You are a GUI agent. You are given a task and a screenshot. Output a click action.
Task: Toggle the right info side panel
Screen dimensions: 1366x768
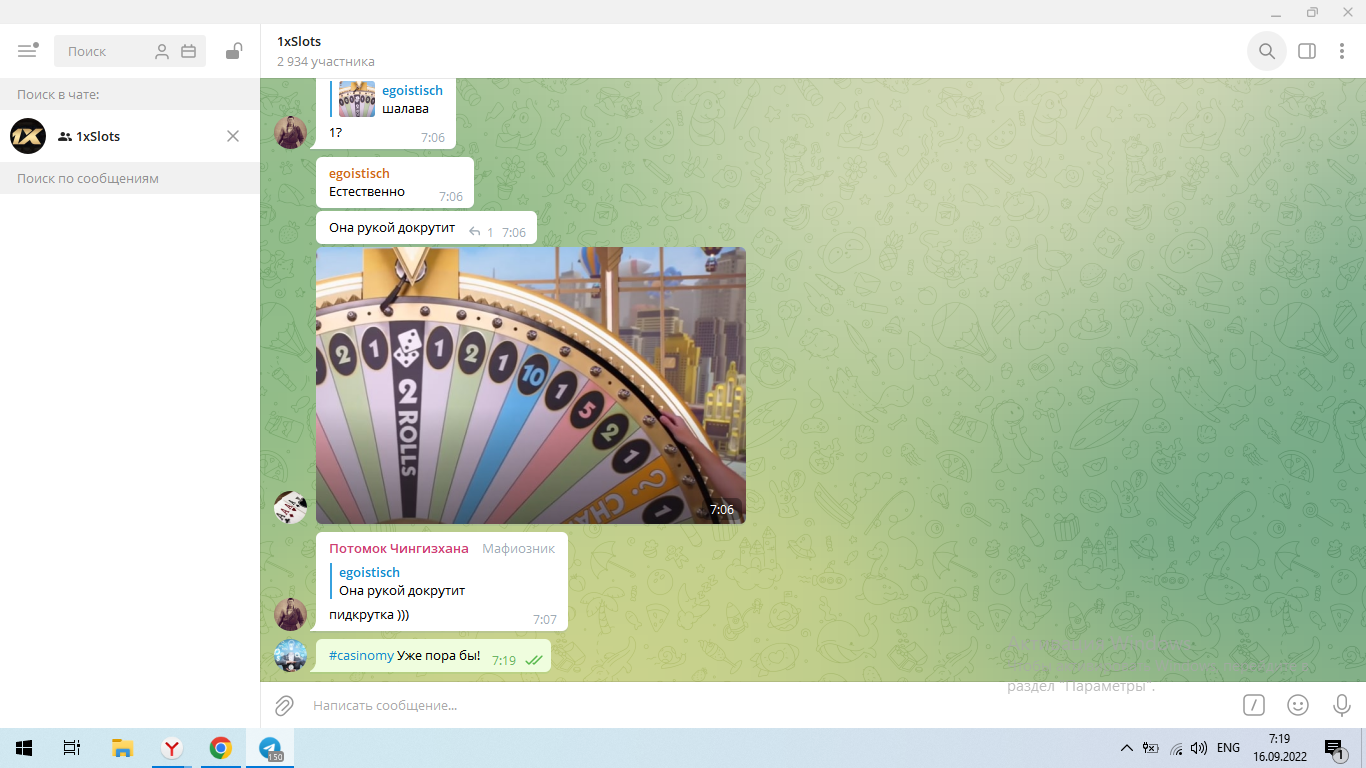(x=1307, y=51)
